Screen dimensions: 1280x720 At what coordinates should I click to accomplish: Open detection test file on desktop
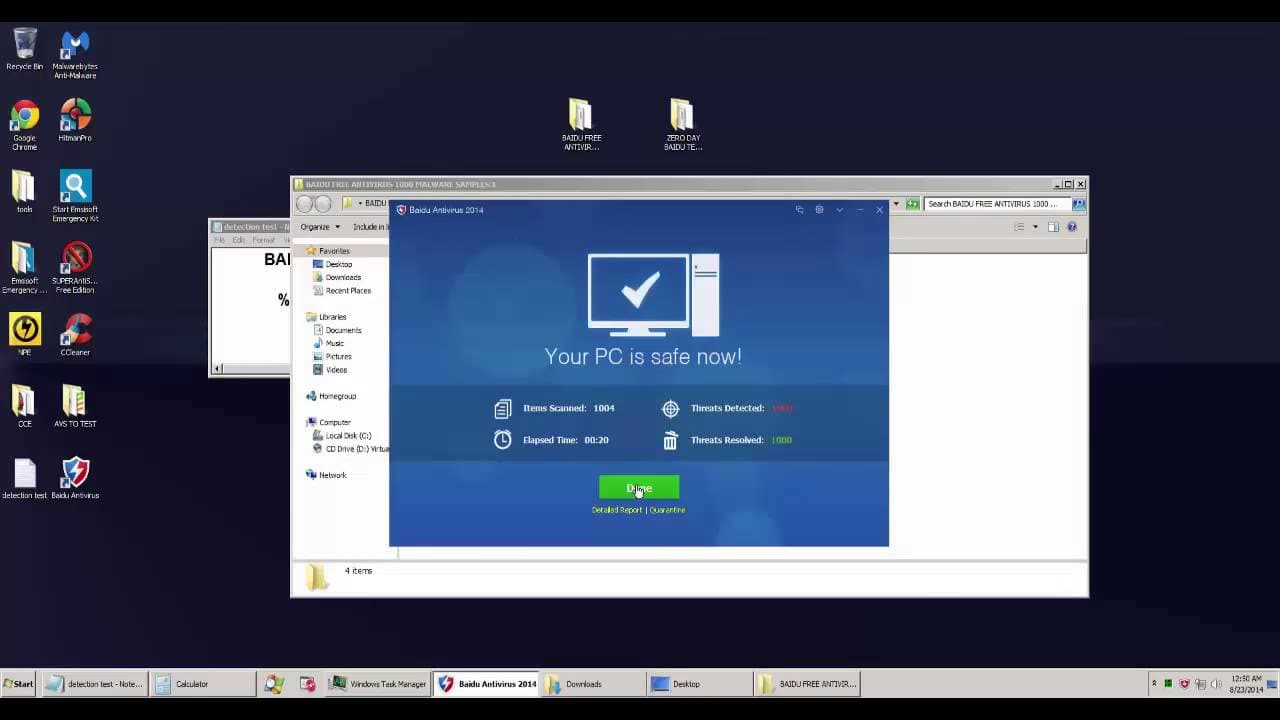coord(25,478)
